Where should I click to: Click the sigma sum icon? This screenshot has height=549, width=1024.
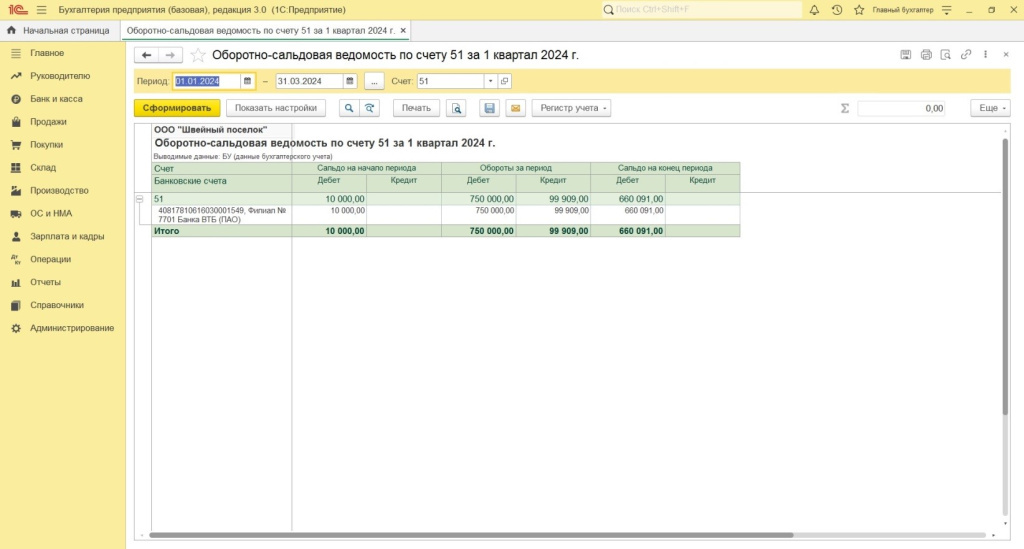point(844,108)
